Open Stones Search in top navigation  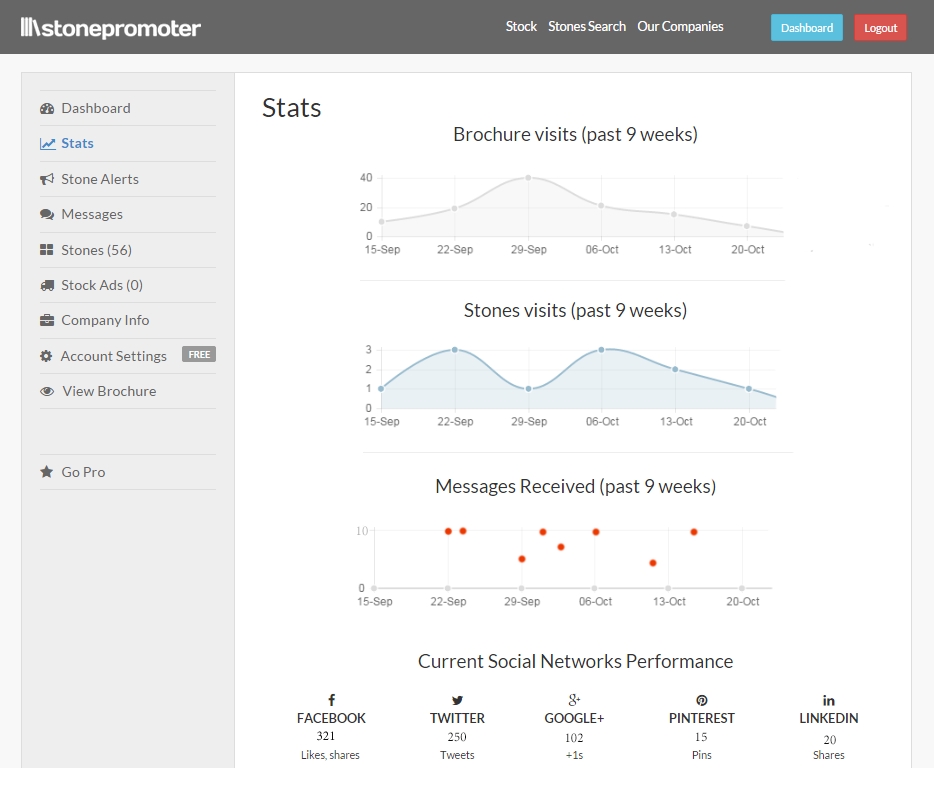tap(587, 26)
